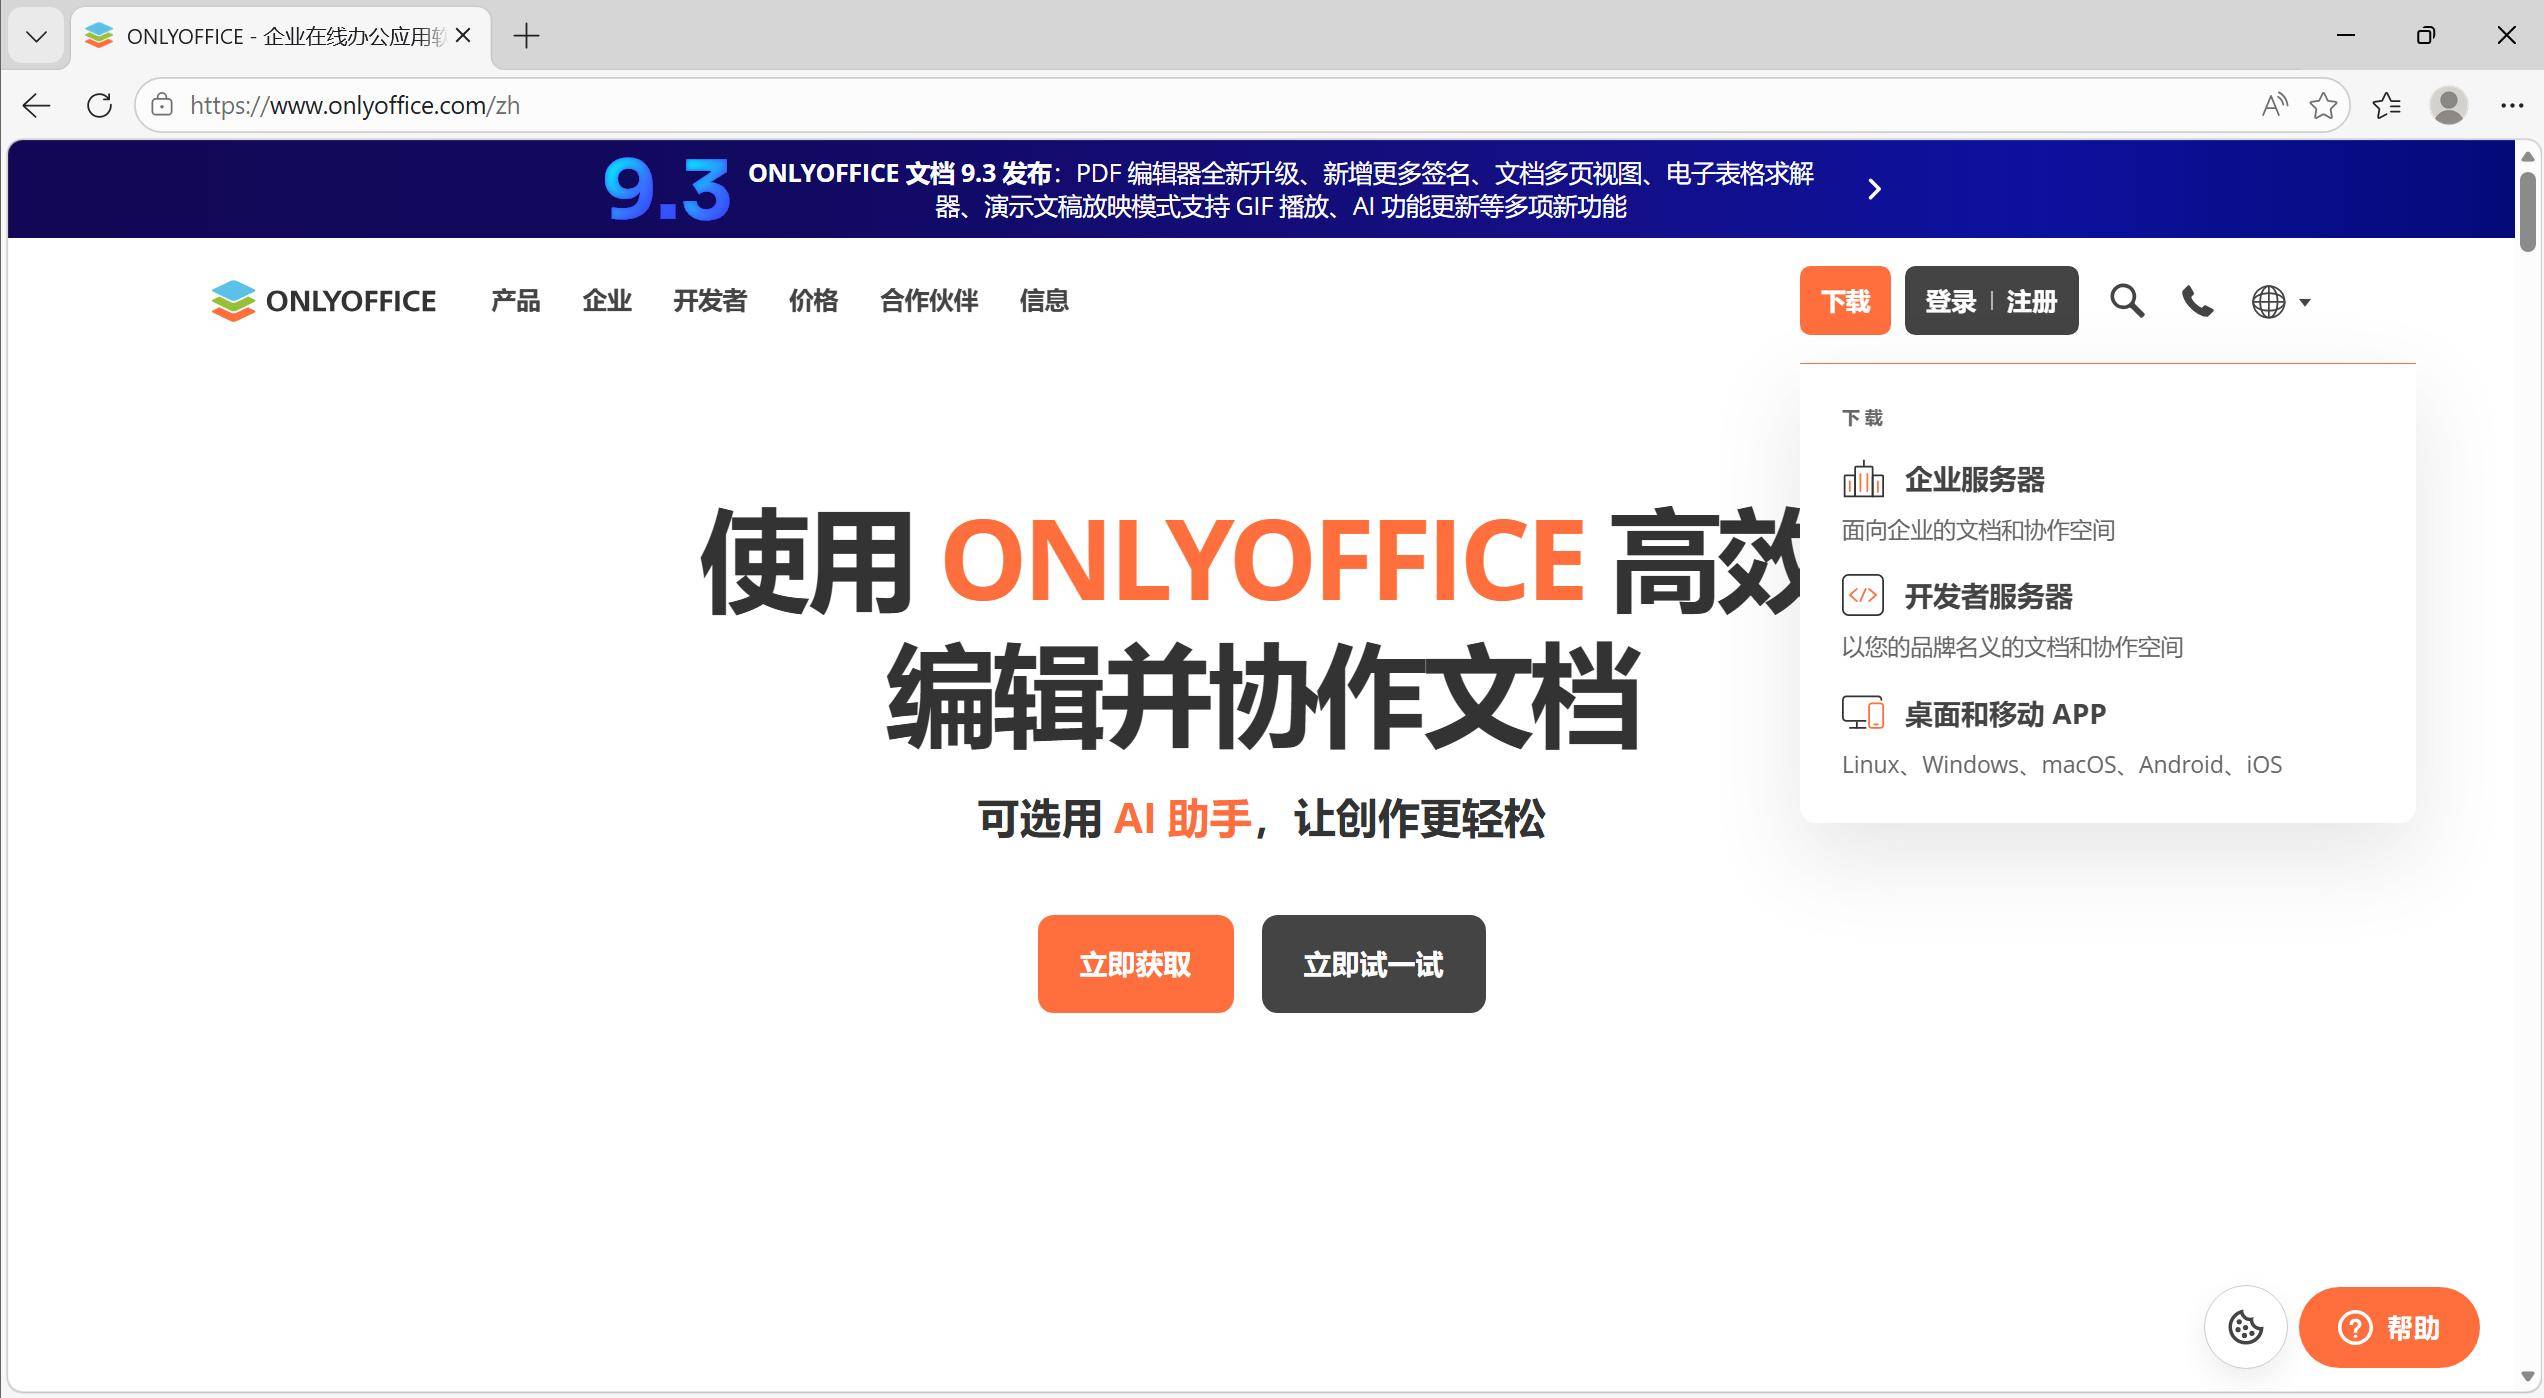Open the browser Favorites list icon
The width and height of the screenshot is (2544, 1398).
tap(2386, 105)
